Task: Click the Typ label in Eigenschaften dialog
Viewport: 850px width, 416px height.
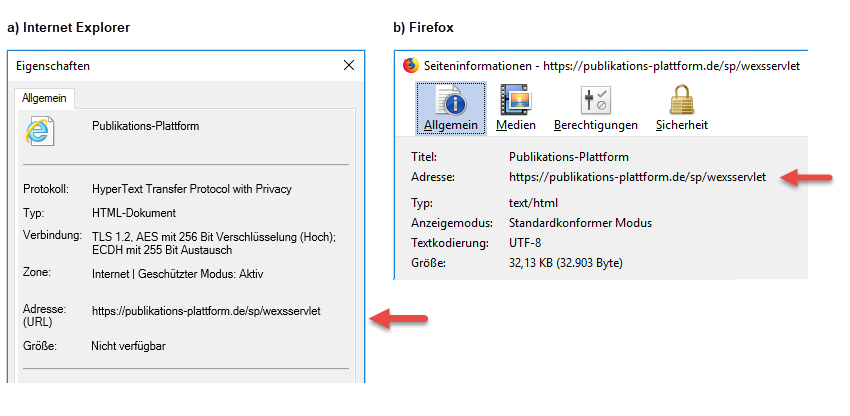Action: [x=33, y=213]
